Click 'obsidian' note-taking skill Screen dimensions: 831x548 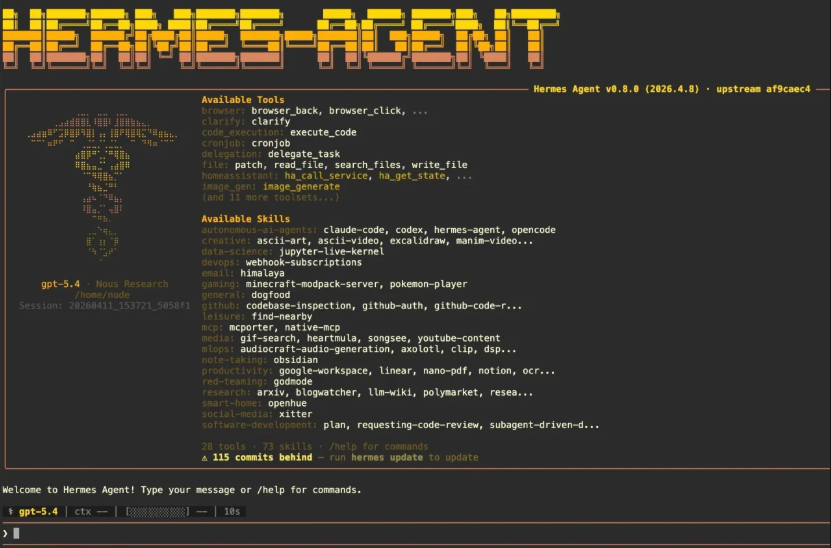point(295,360)
